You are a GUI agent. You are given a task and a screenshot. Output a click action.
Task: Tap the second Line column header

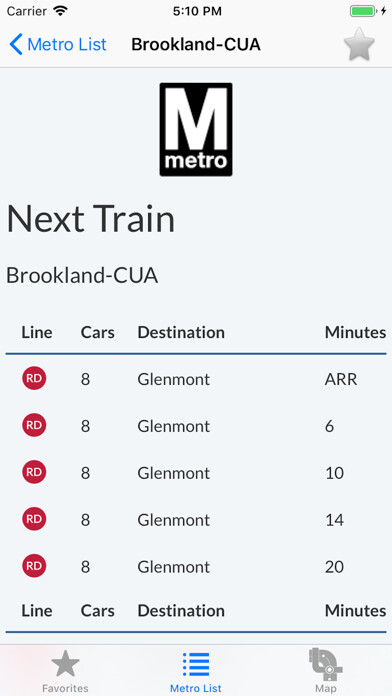pos(37,611)
